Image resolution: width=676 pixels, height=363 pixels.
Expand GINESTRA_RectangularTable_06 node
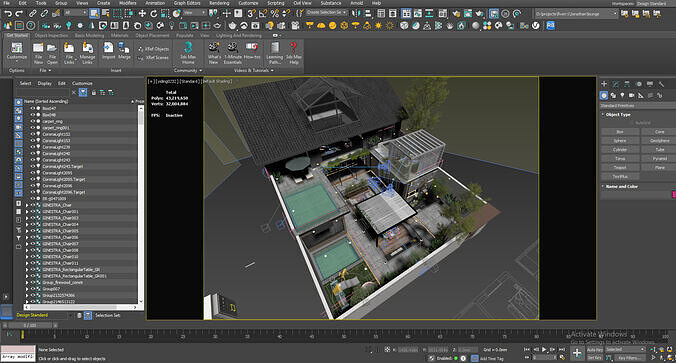[x=27, y=269]
